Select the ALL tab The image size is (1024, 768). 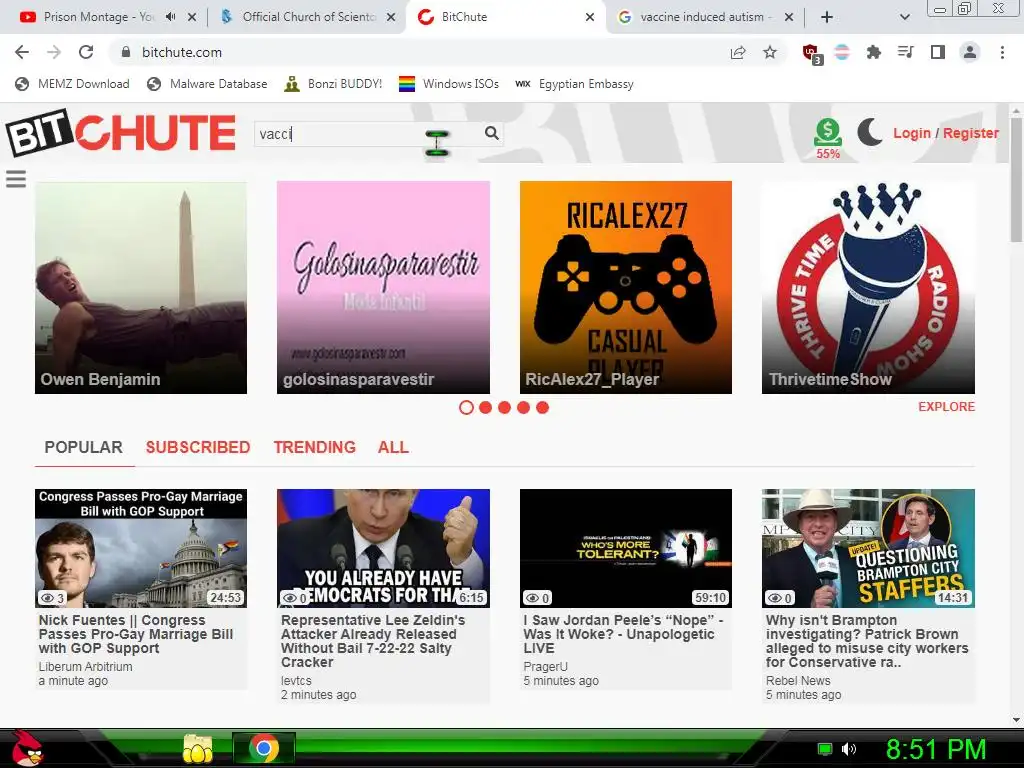[x=393, y=447]
